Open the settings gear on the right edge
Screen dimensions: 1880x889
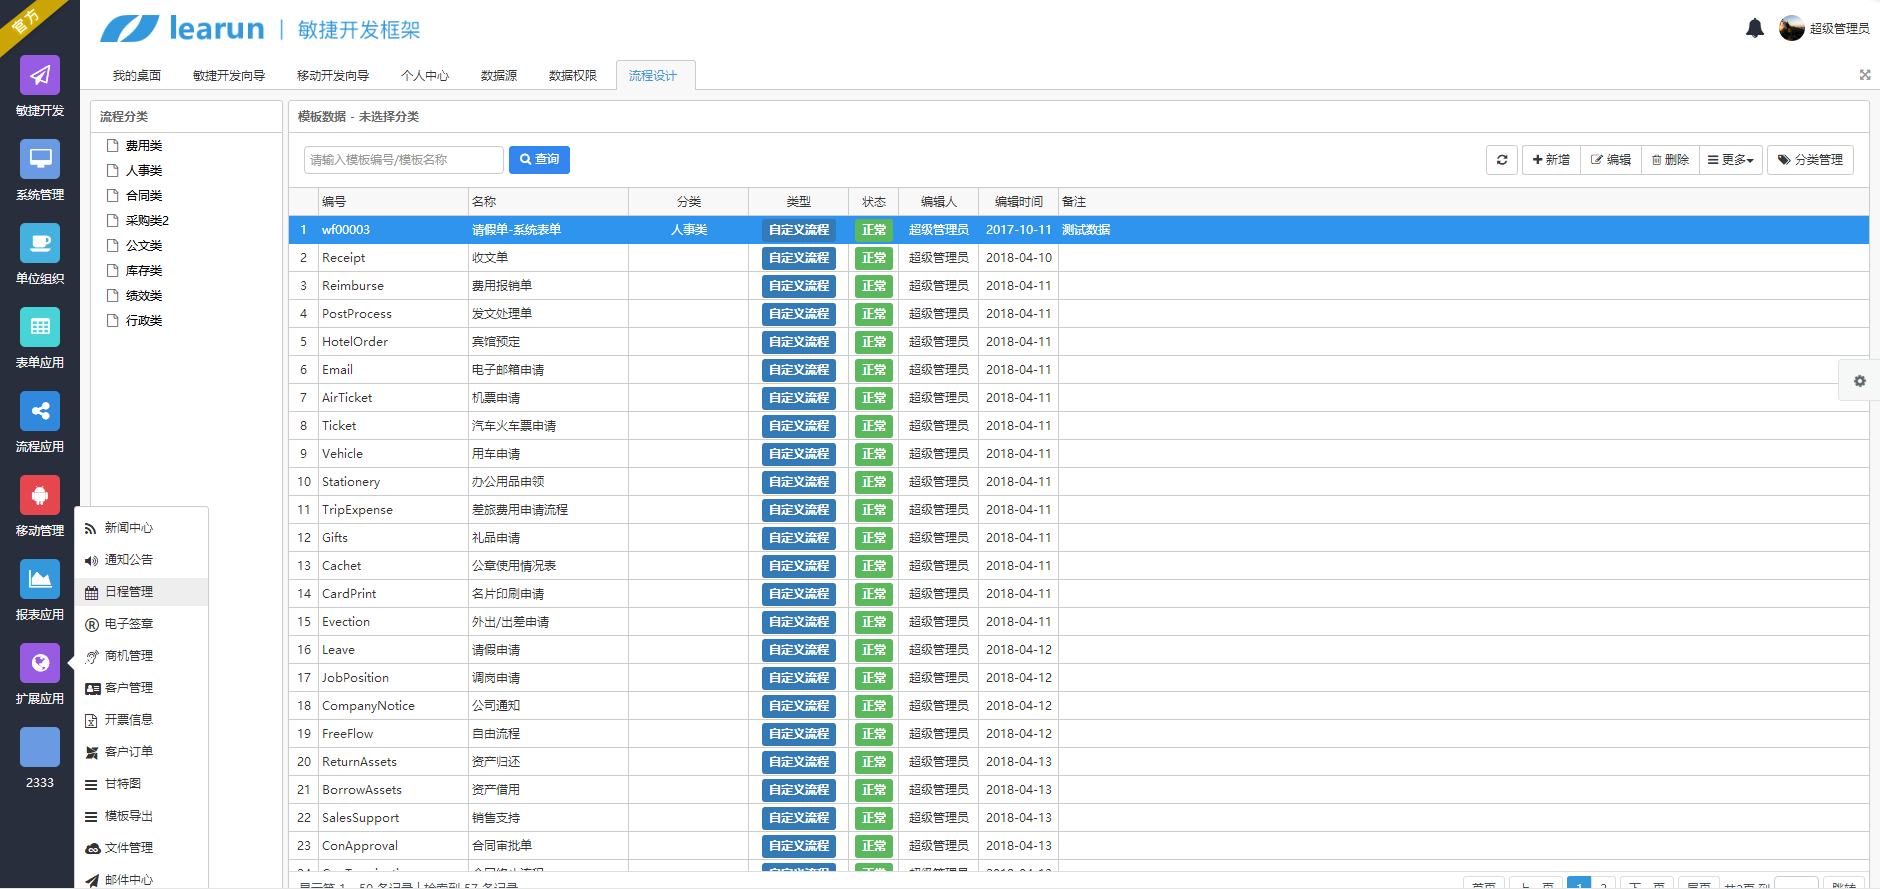point(1859,381)
